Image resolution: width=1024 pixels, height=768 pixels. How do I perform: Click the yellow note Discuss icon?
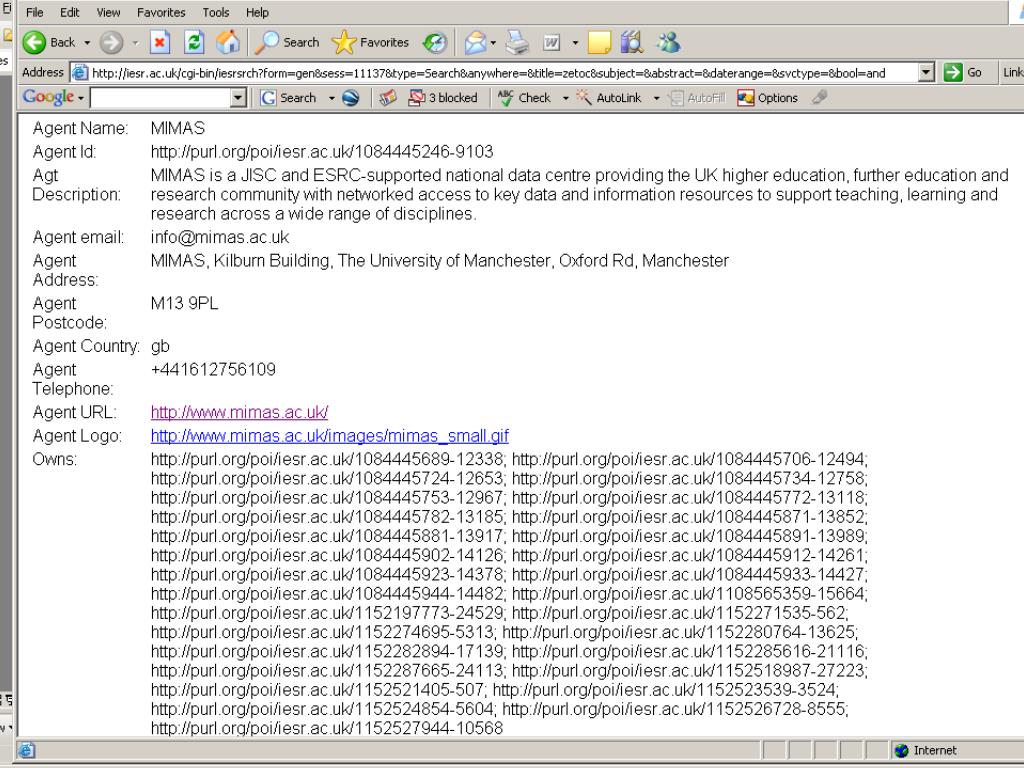pos(599,42)
